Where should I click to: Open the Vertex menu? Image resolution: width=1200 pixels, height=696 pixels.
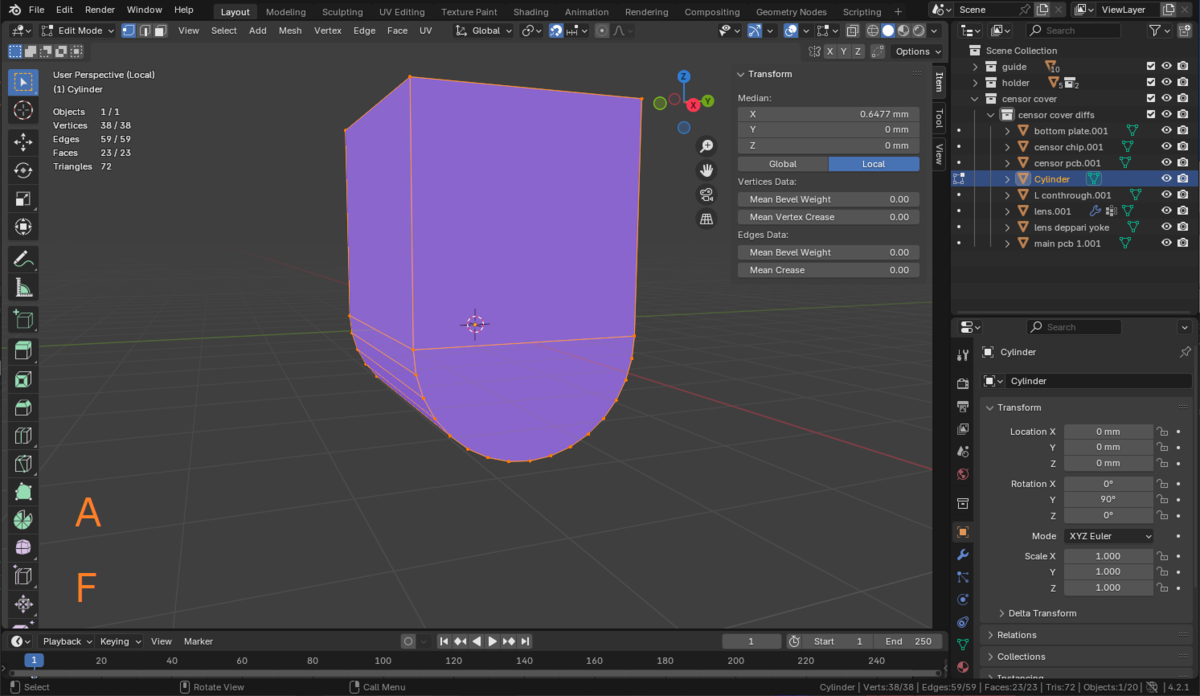tap(327, 30)
